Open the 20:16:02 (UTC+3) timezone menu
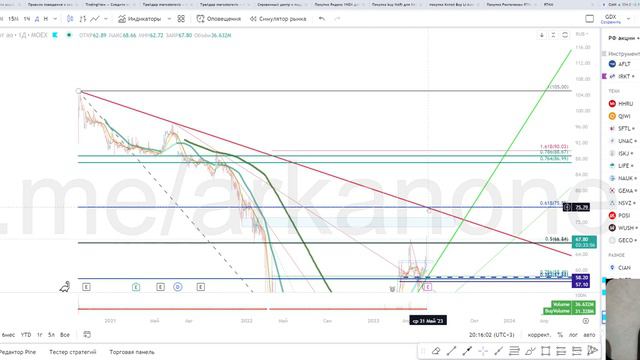This screenshot has height=360, width=640. click(491, 335)
